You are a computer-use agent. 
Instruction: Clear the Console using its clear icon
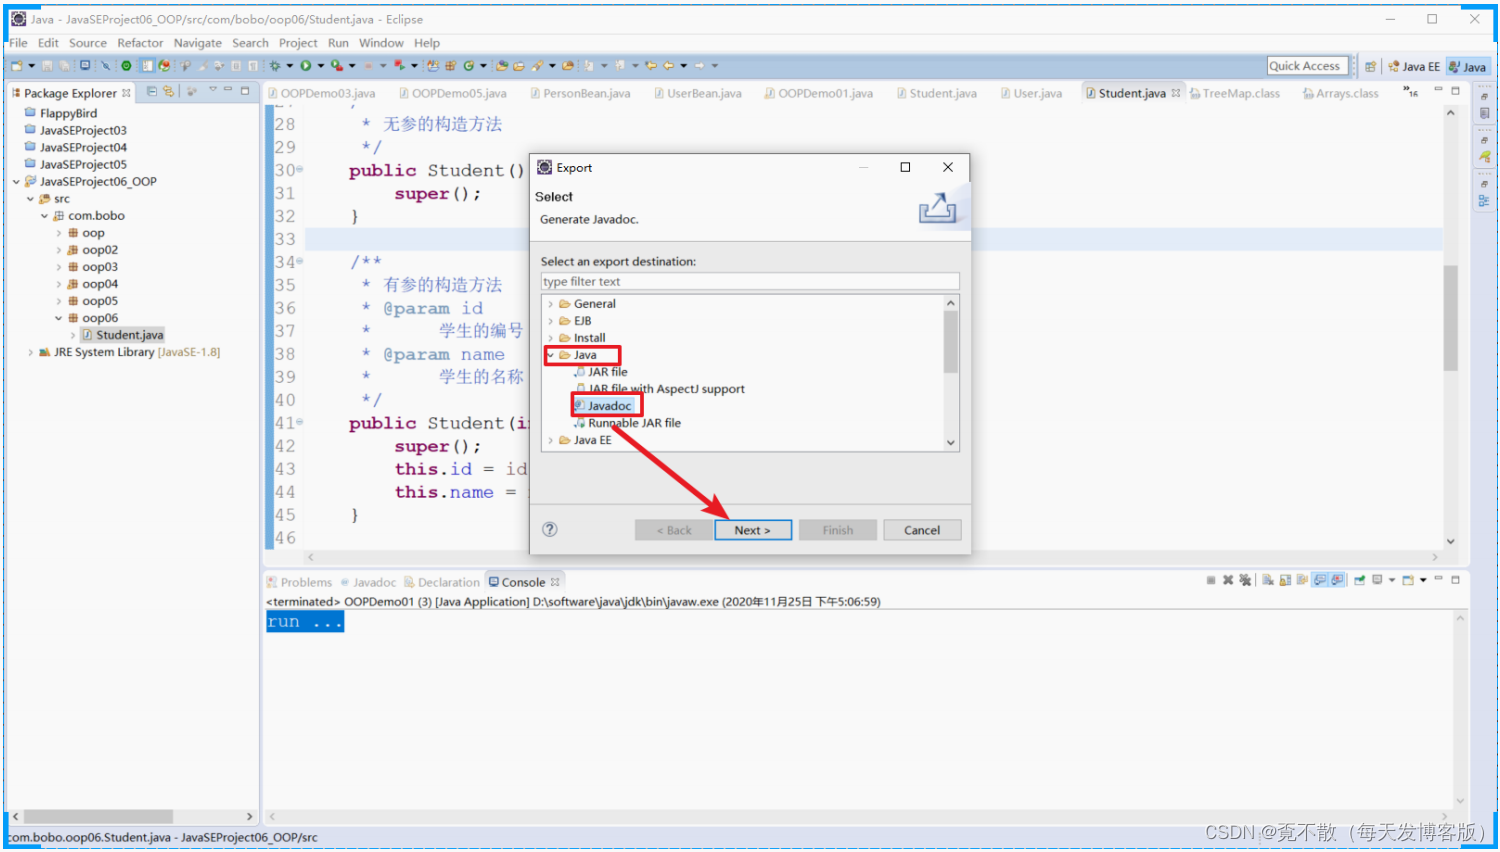(1267, 579)
